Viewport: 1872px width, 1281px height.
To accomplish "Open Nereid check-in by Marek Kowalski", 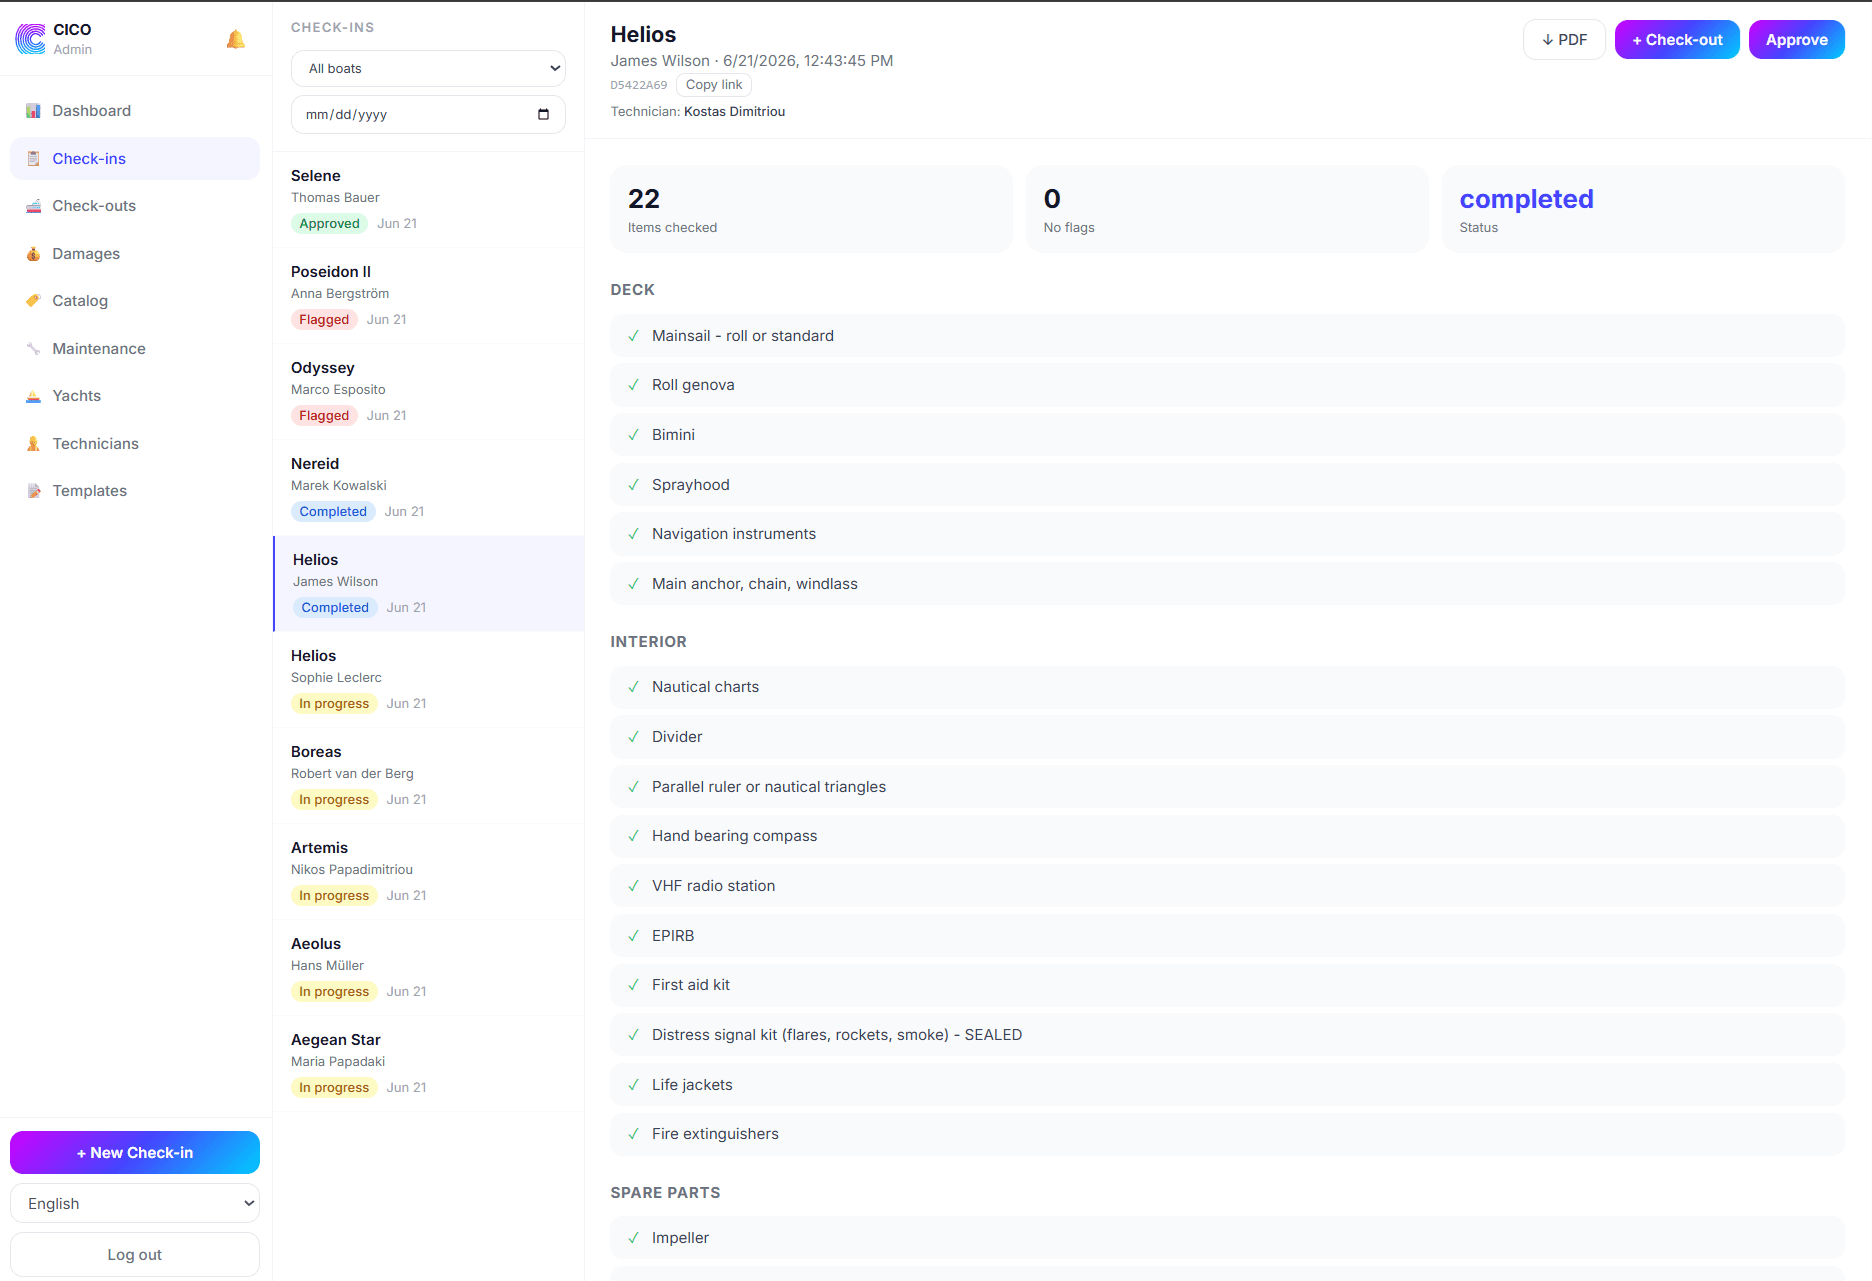I will point(428,488).
